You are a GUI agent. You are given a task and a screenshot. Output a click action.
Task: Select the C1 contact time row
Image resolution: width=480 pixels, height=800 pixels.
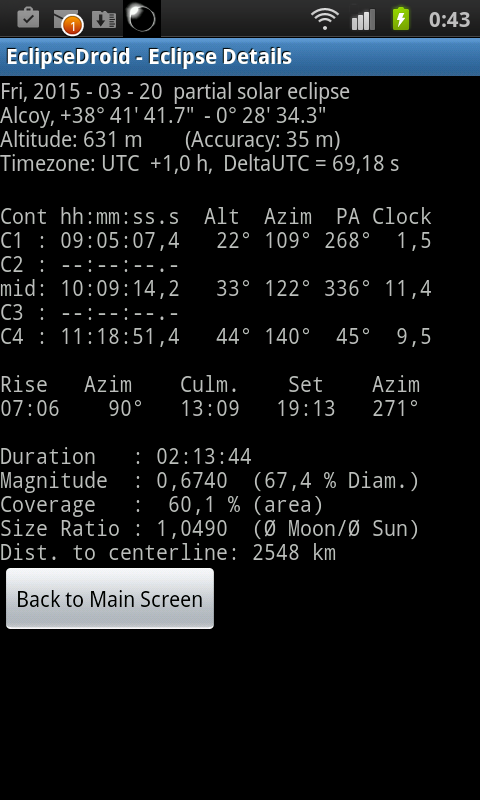pyautogui.click(x=216, y=241)
